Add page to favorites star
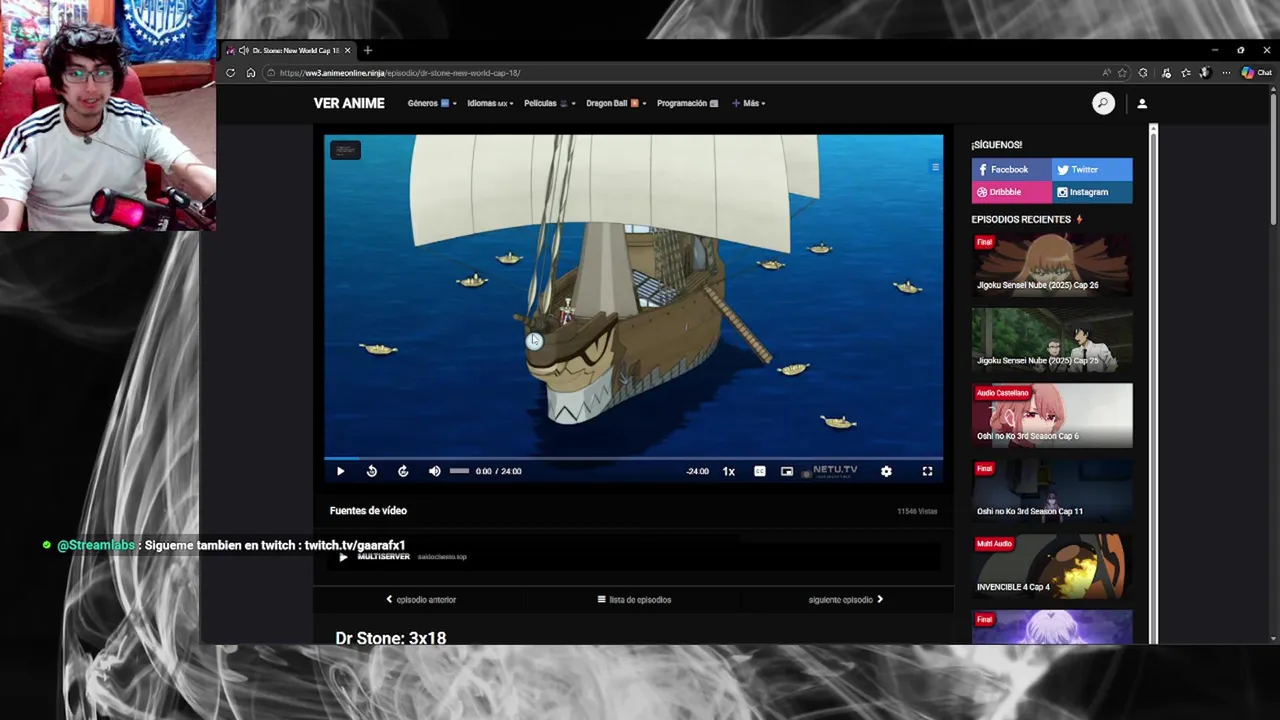This screenshot has width=1280, height=720. [x=1122, y=73]
